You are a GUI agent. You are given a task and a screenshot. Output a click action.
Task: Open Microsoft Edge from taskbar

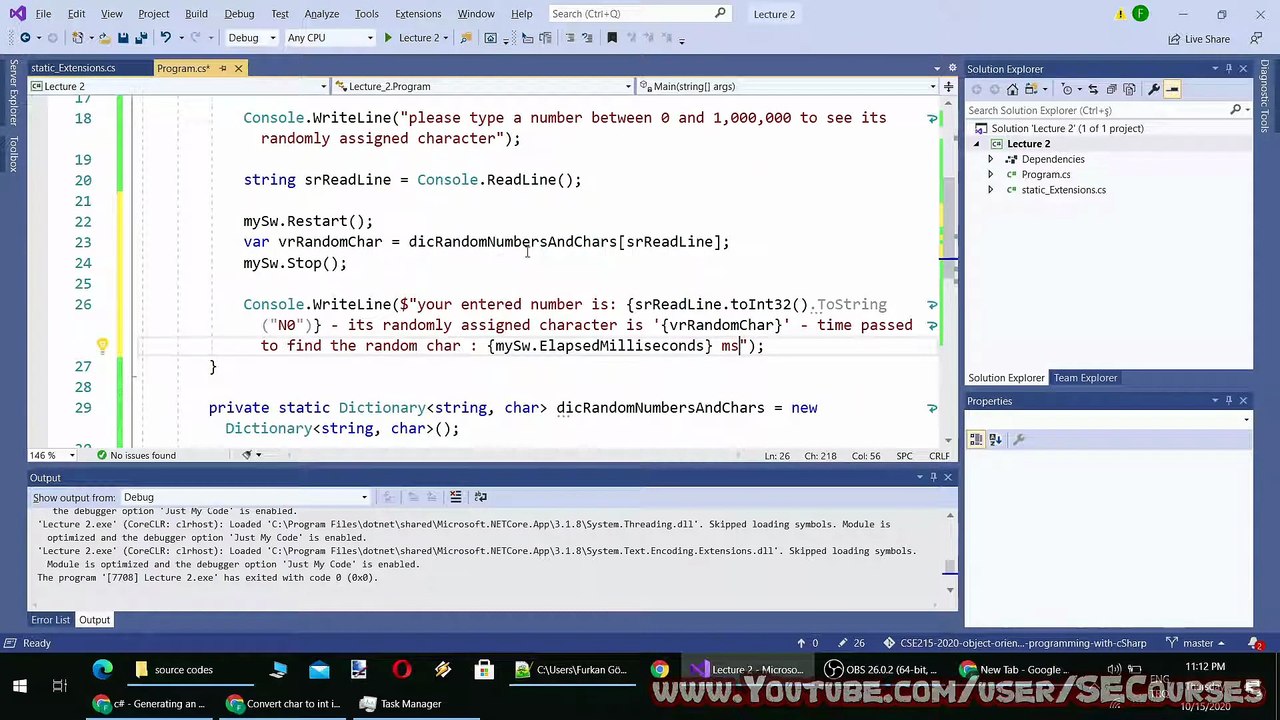tap(103, 670)
